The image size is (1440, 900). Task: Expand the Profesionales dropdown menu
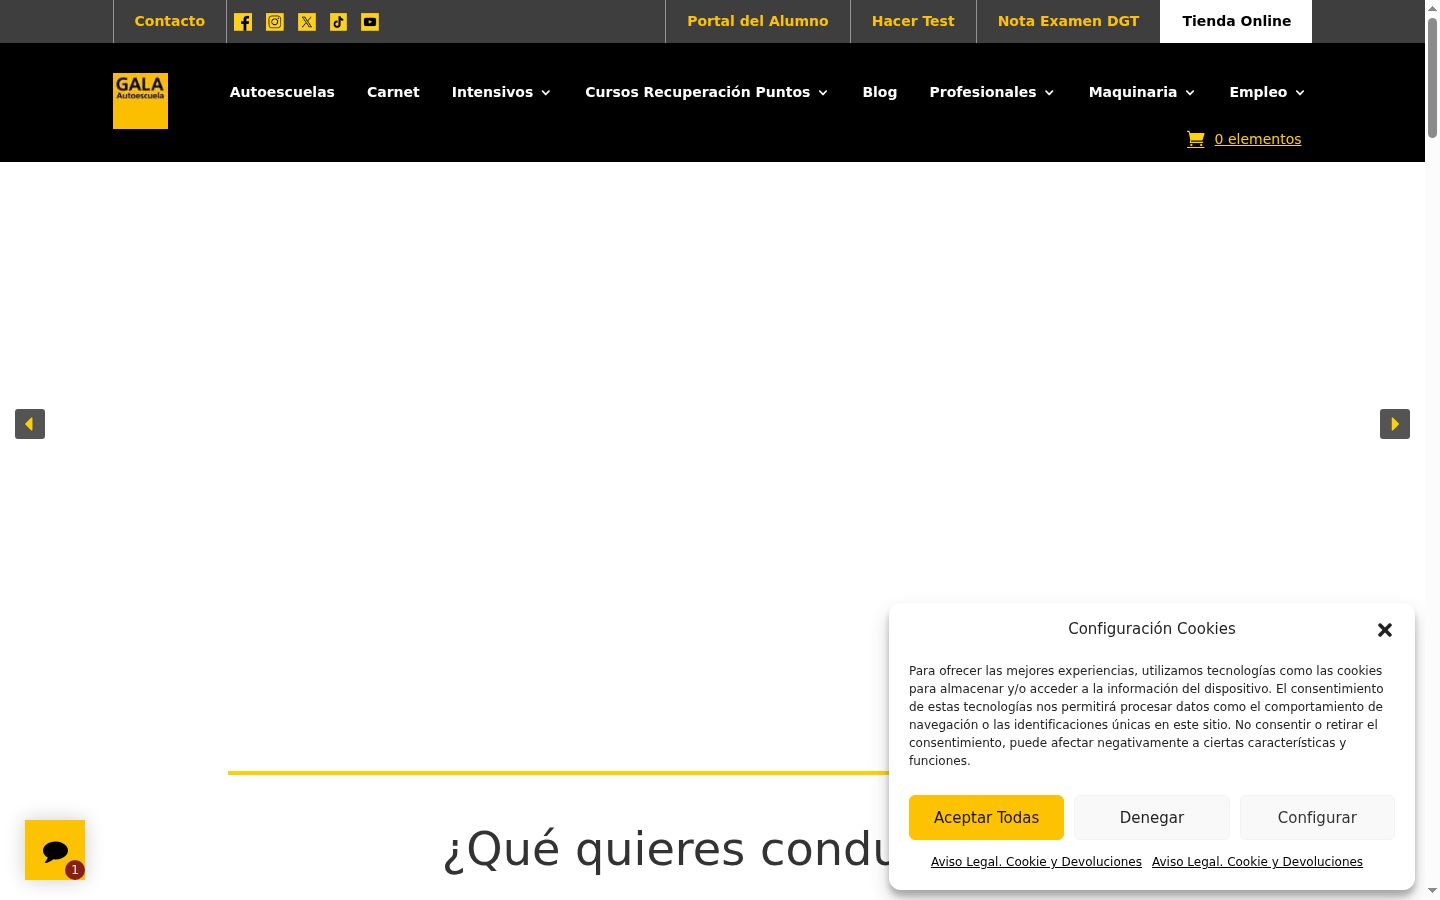(x=992, y=92)
